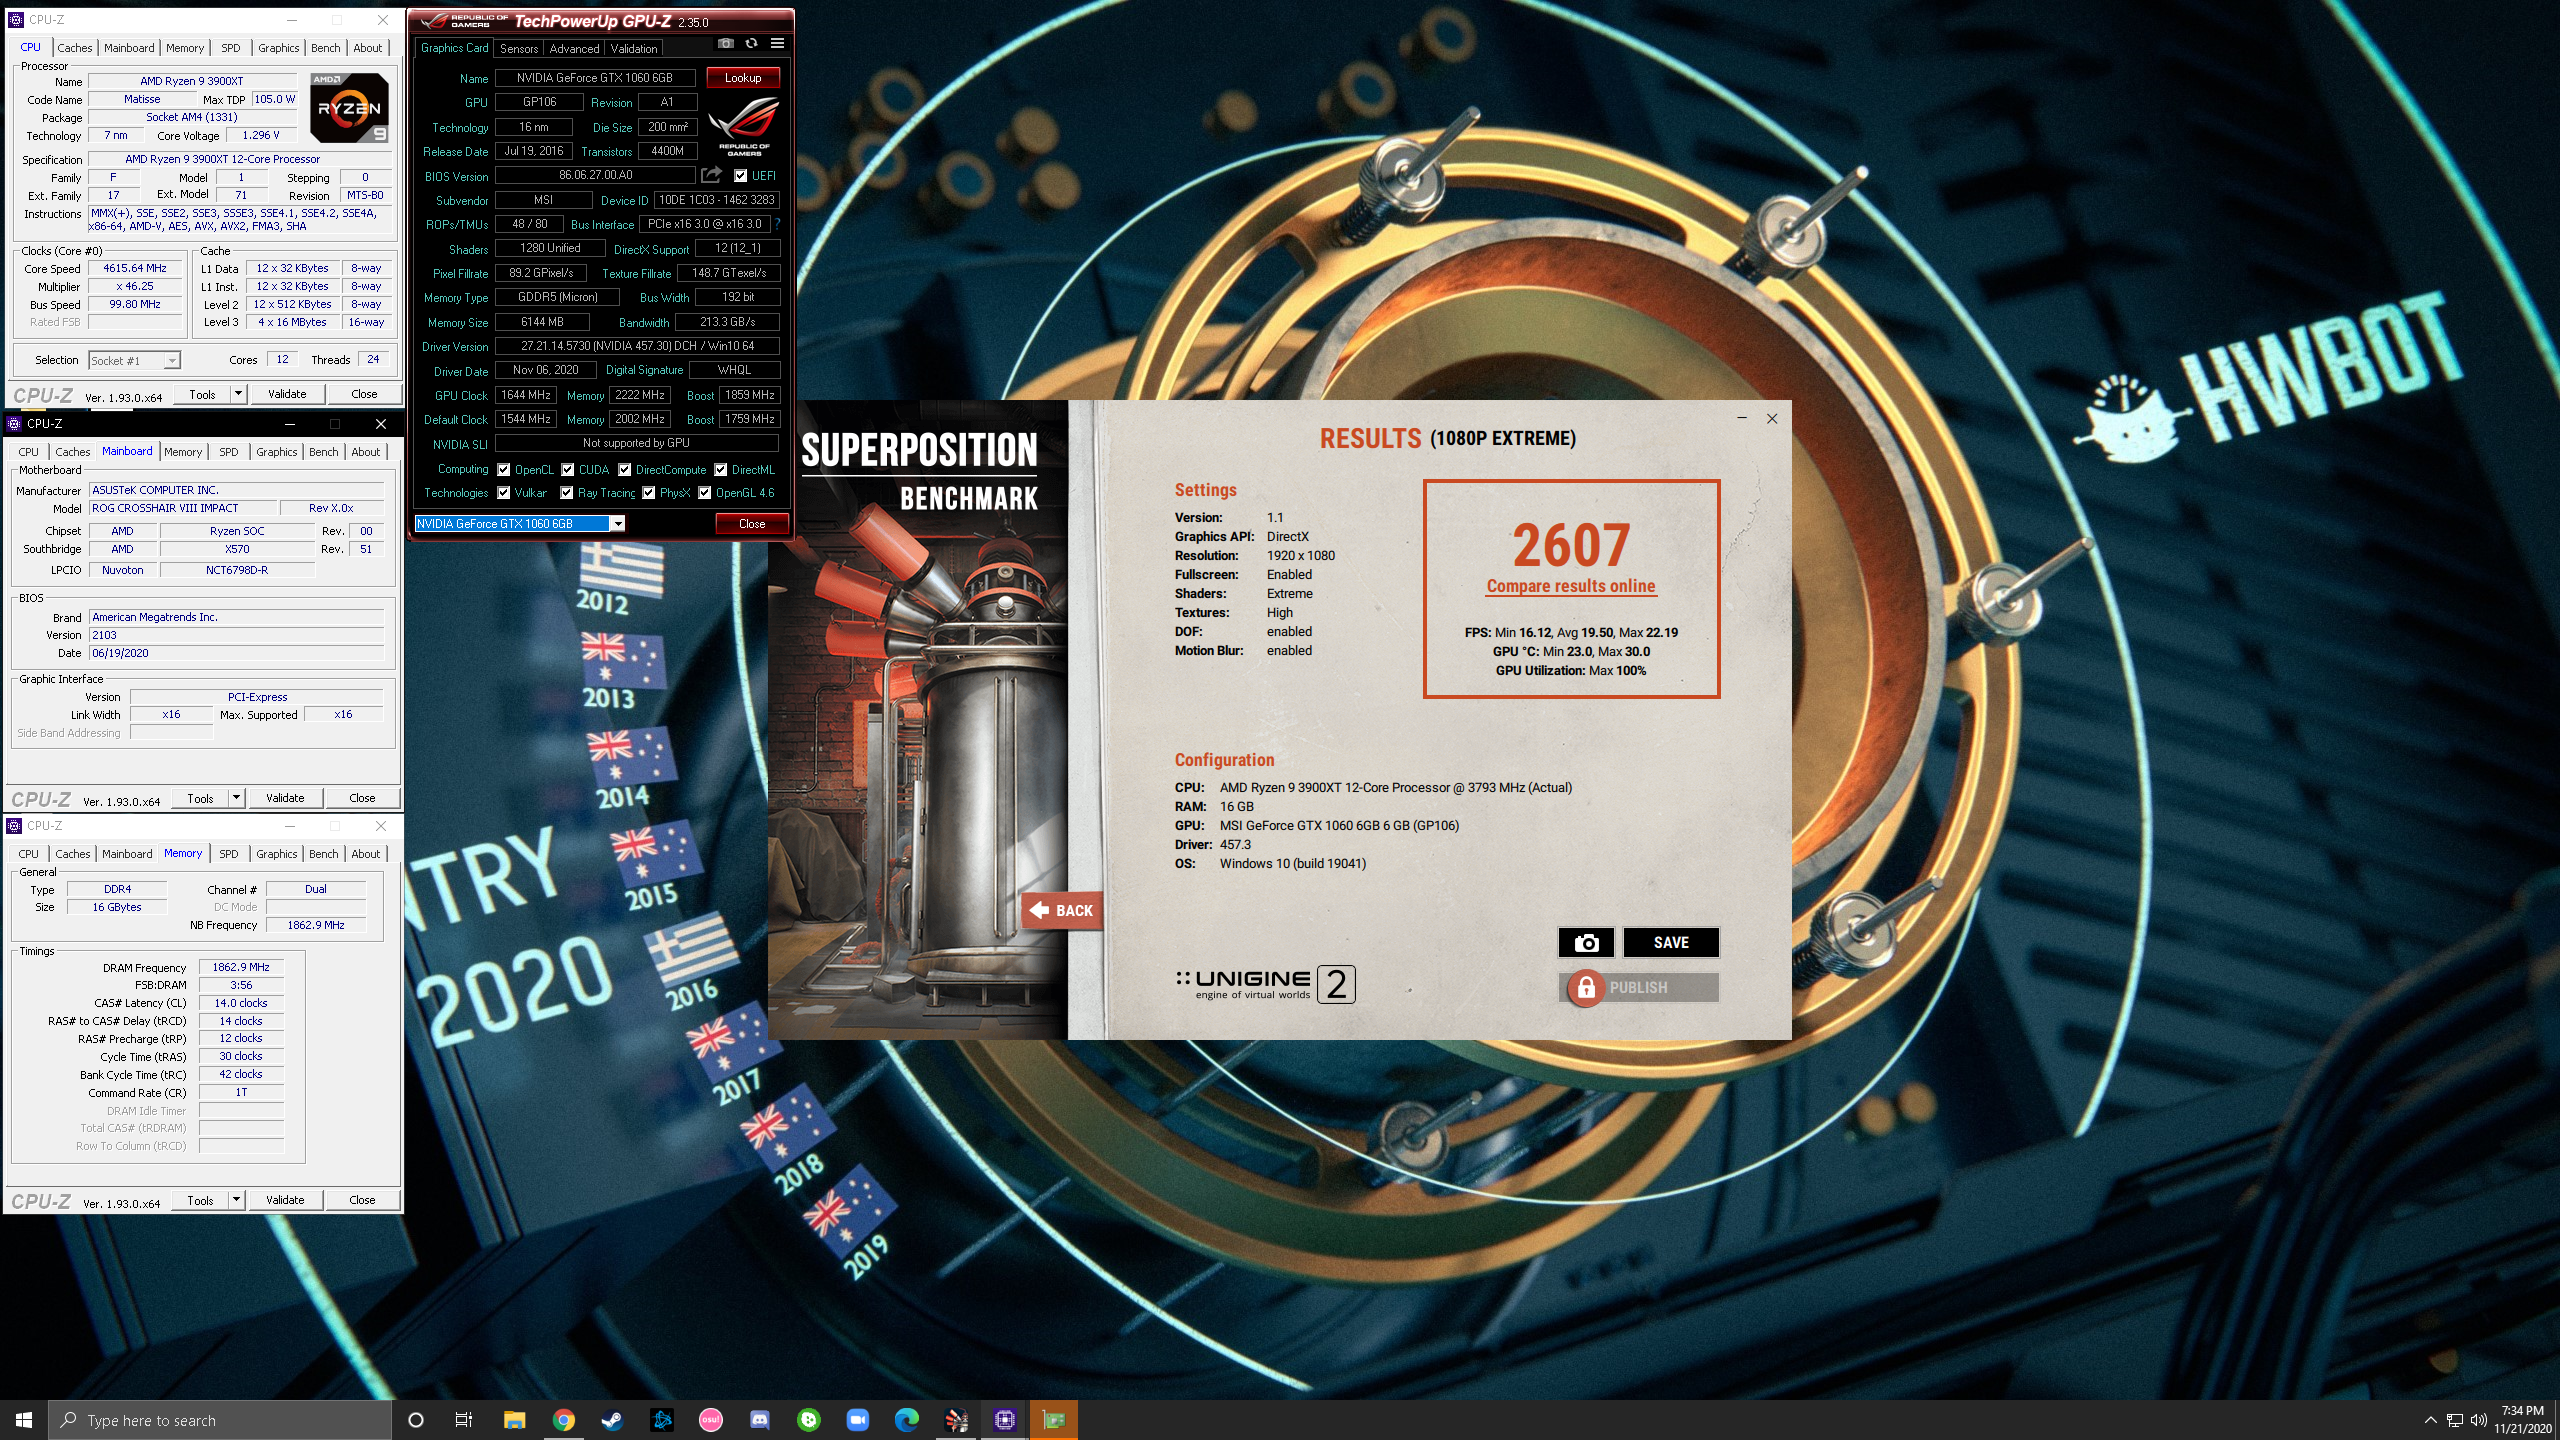The width and height of the screenshot is (2560, 1440).
Task: Toggle the OpenGL 4.6 checkbox in GPU-Z
Action: point(705,493)
